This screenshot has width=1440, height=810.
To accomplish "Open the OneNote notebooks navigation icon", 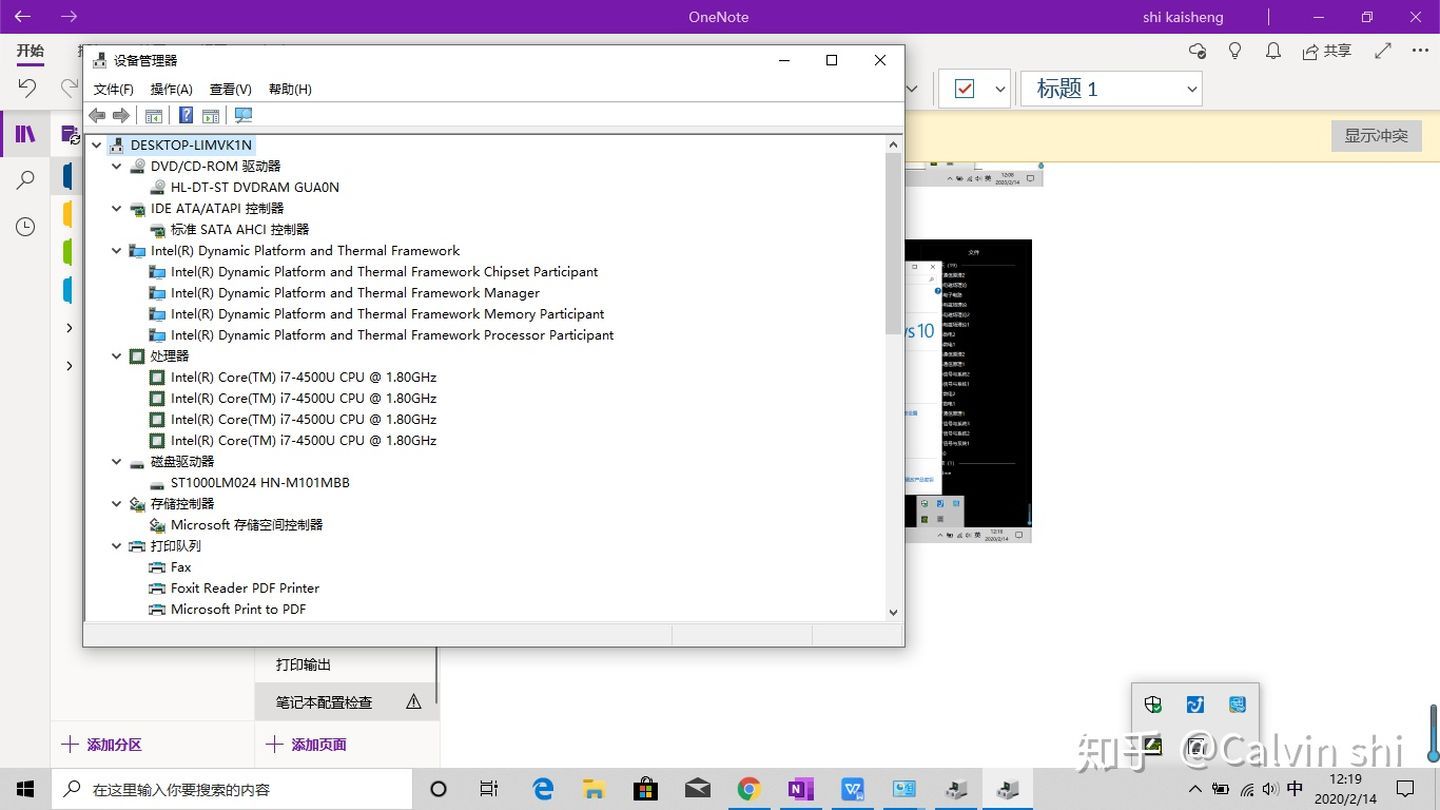I will point(25,134).
